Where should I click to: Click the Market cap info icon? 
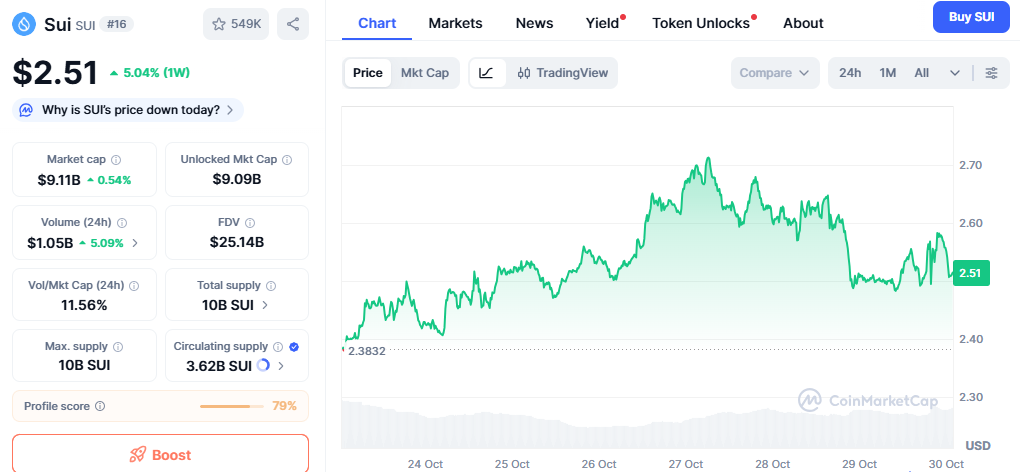pyautogui.click(x=117, y=160)
